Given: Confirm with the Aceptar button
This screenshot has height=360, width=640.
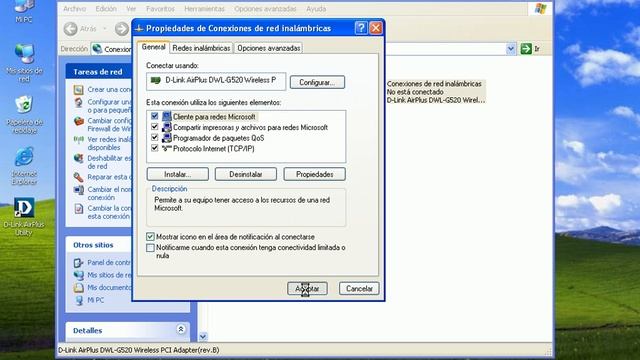Looking at the screenshot, I should [307, 289].
